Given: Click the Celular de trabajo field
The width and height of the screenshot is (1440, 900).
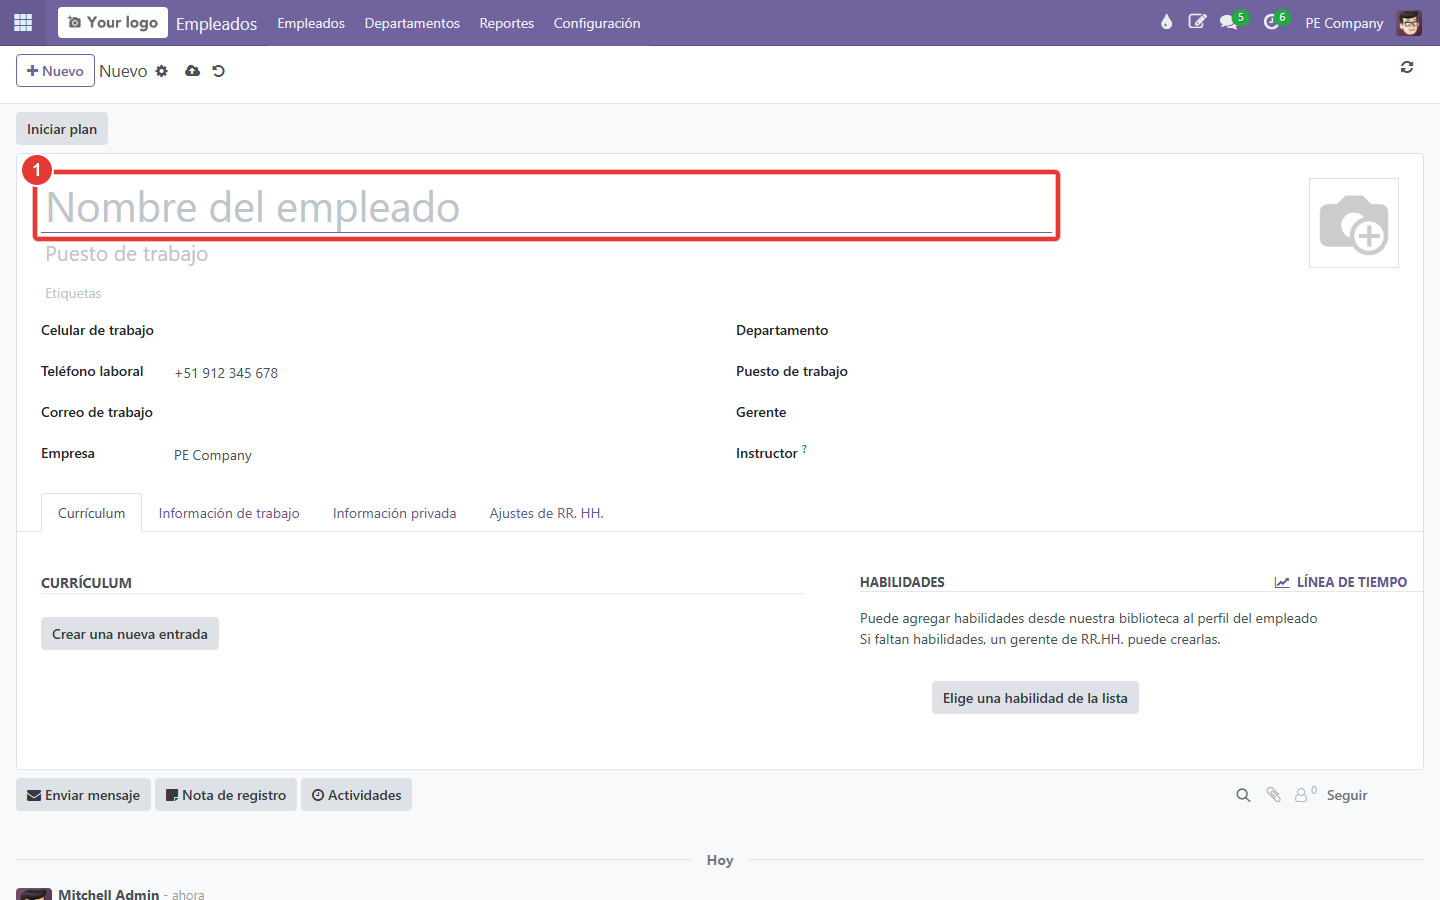Looking at the screenshot, I should [x=435, y=331].
